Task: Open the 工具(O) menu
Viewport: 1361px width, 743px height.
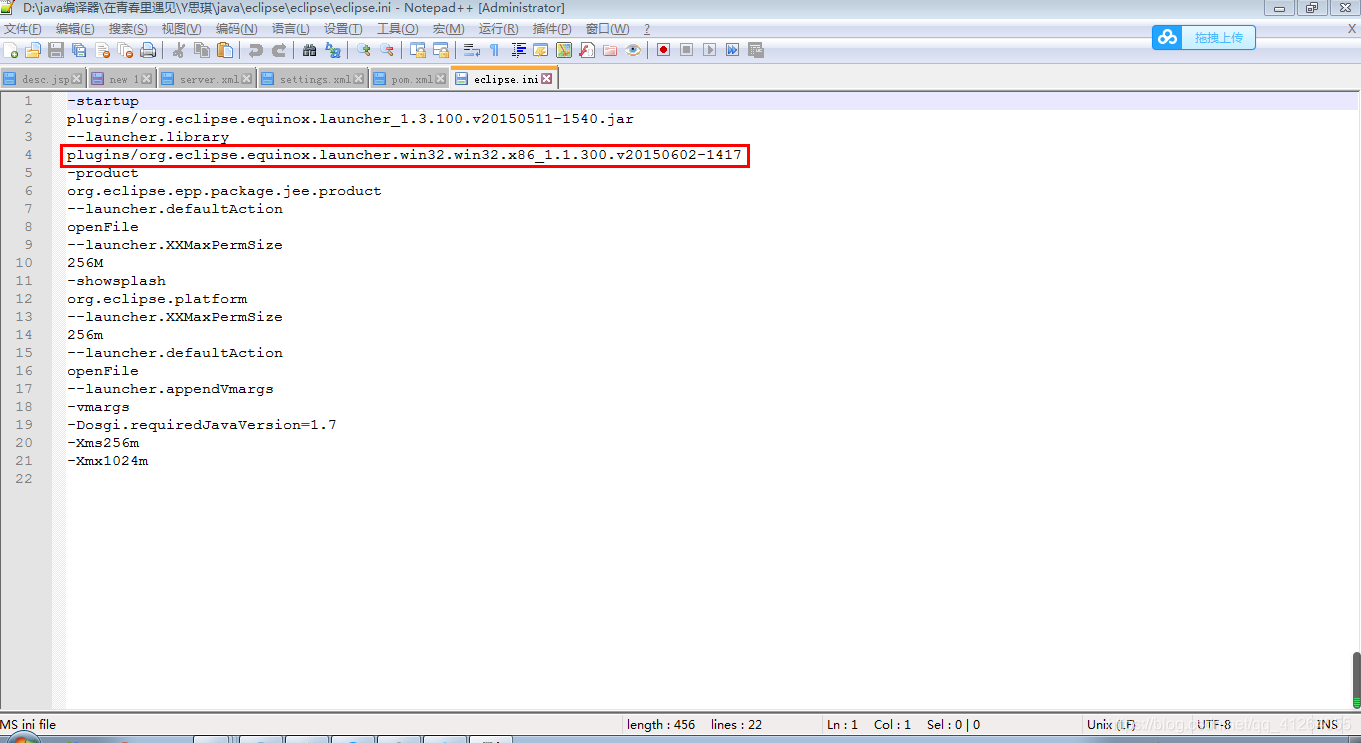Action: pyautogui.click(x=397, y=29)
